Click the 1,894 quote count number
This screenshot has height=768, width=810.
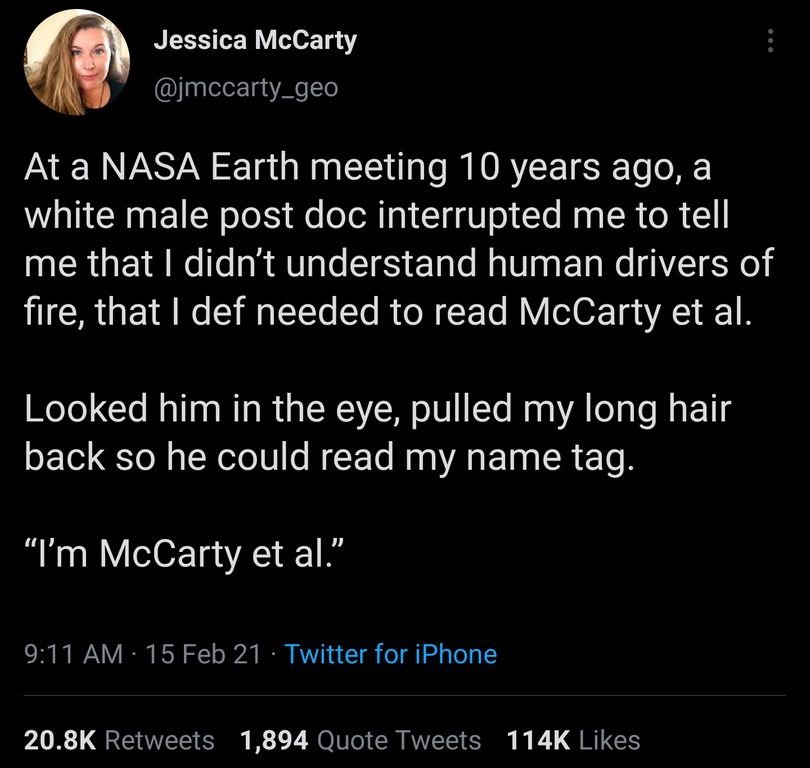click(275, 740)
